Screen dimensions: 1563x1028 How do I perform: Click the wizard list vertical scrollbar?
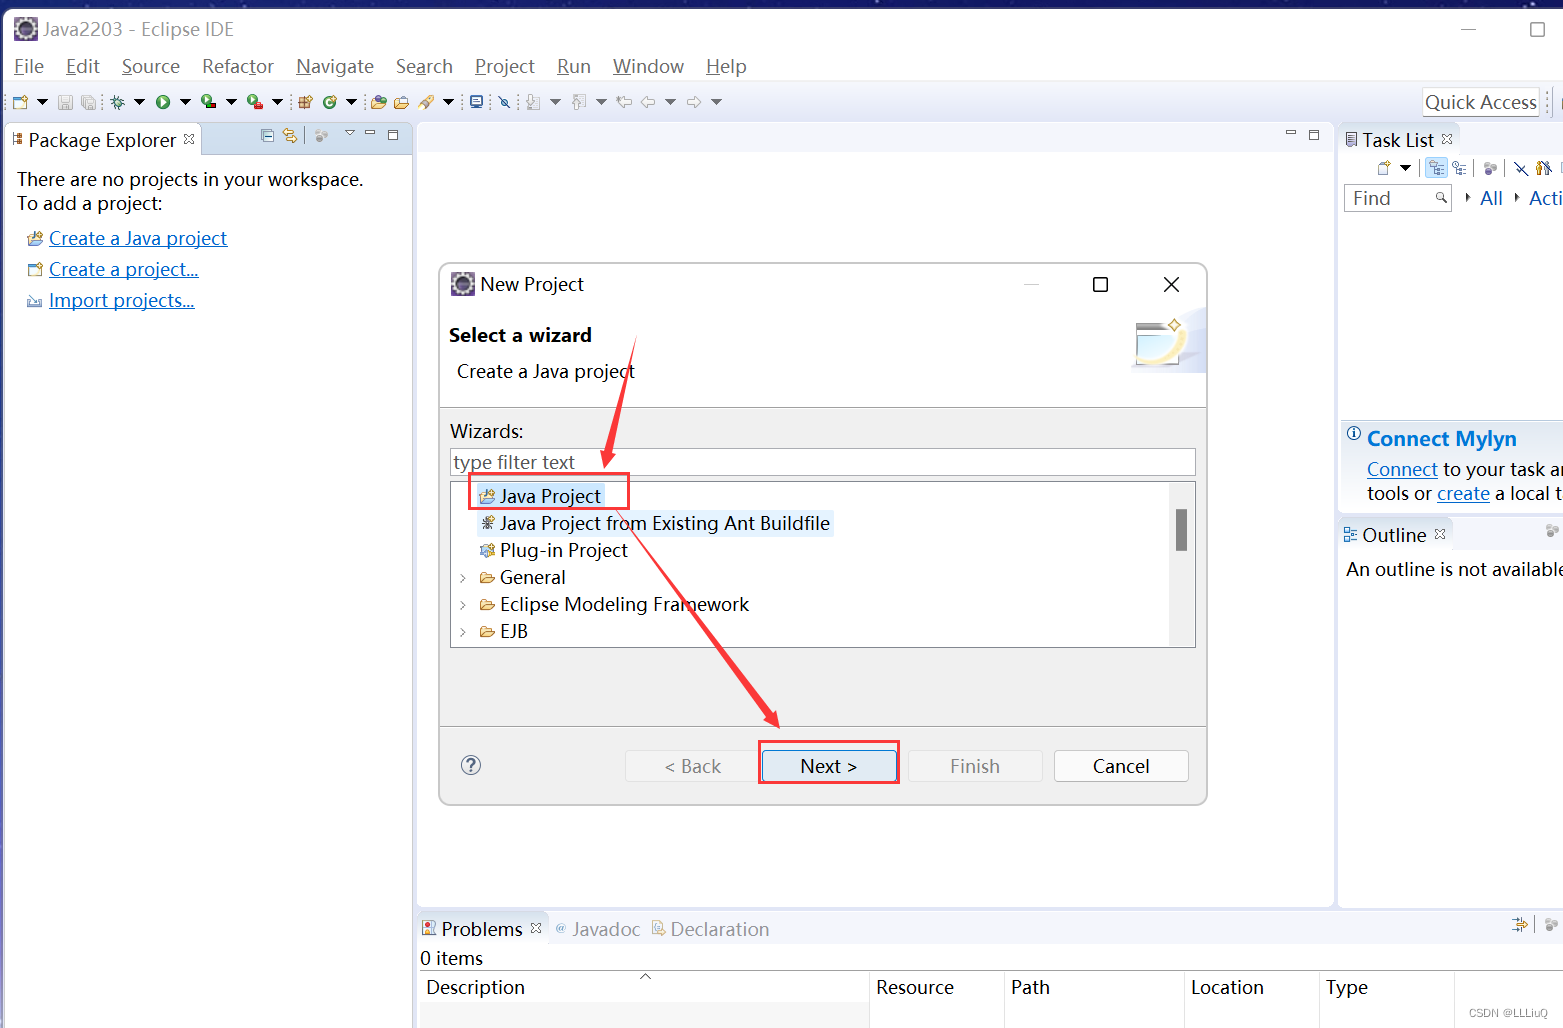(x=1181, y=530)
